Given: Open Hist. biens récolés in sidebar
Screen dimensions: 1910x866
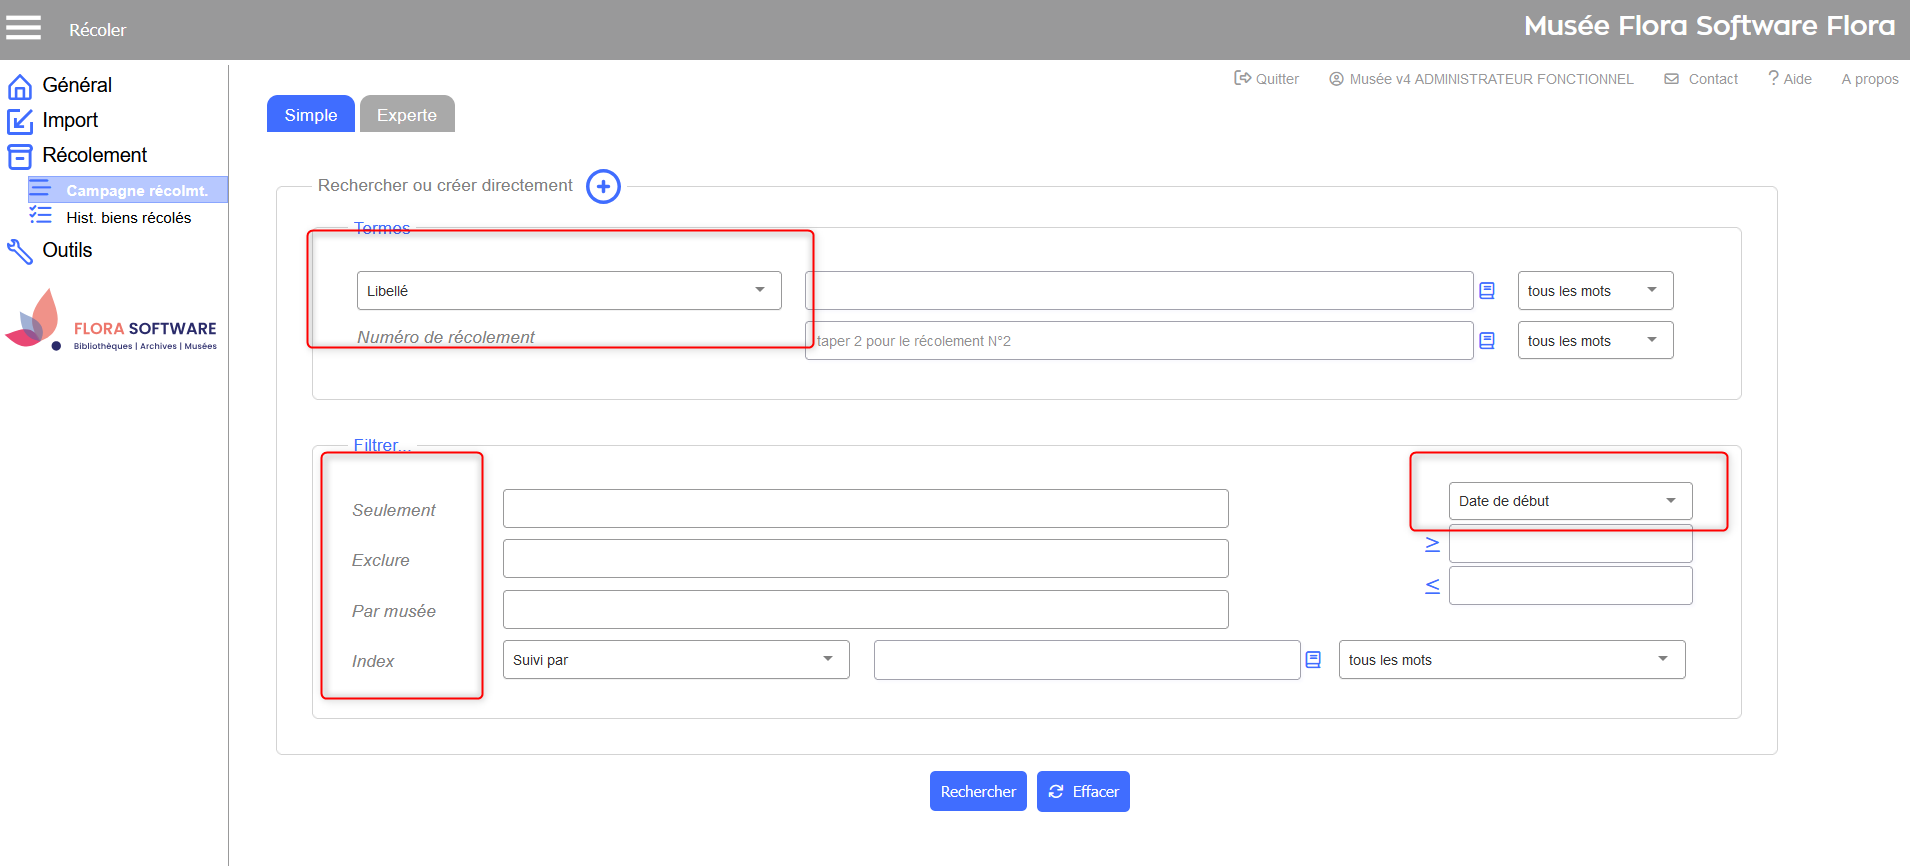Looking at the screenshot, I should point(128,218).
